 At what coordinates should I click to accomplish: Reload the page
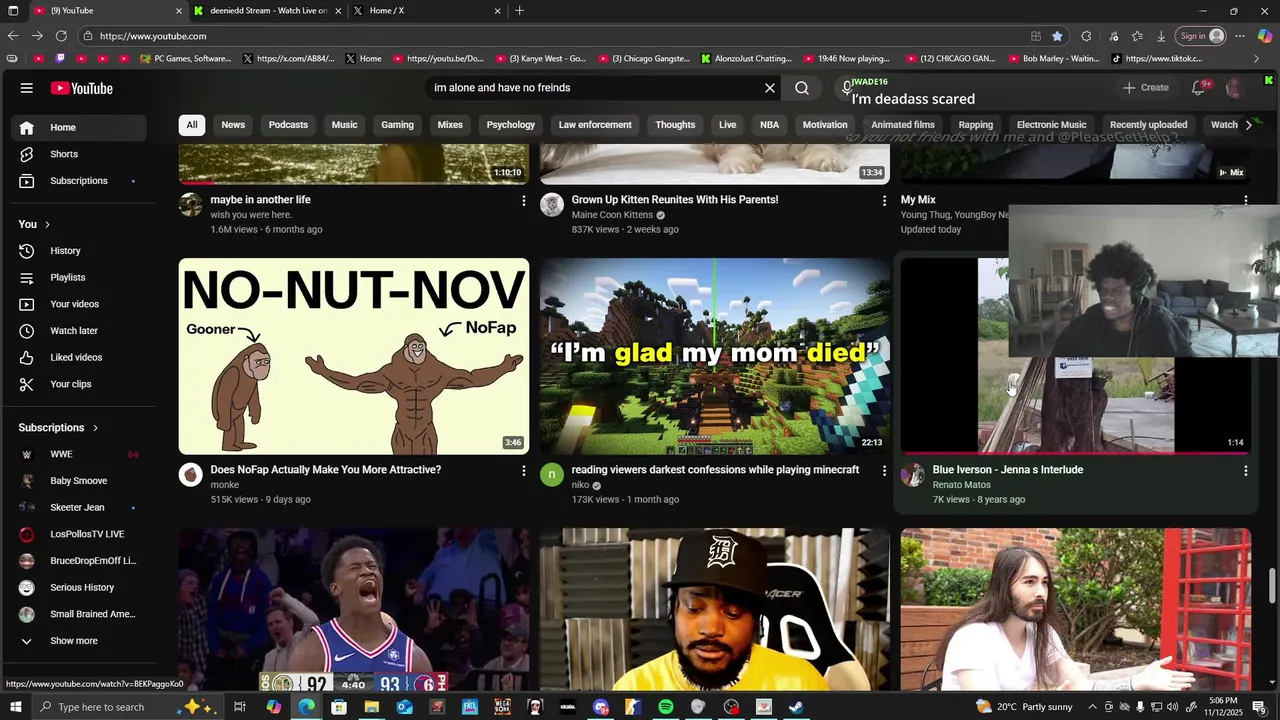pos(61,36)
